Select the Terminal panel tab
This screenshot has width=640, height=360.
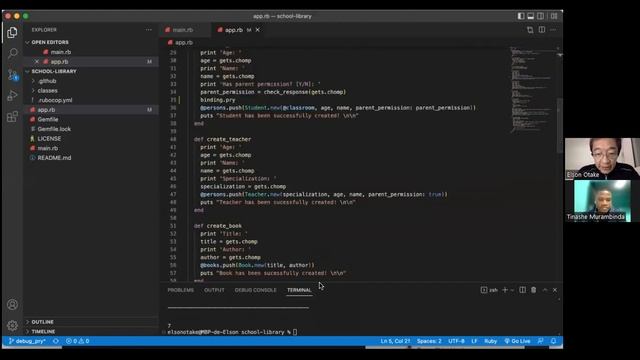299,290
